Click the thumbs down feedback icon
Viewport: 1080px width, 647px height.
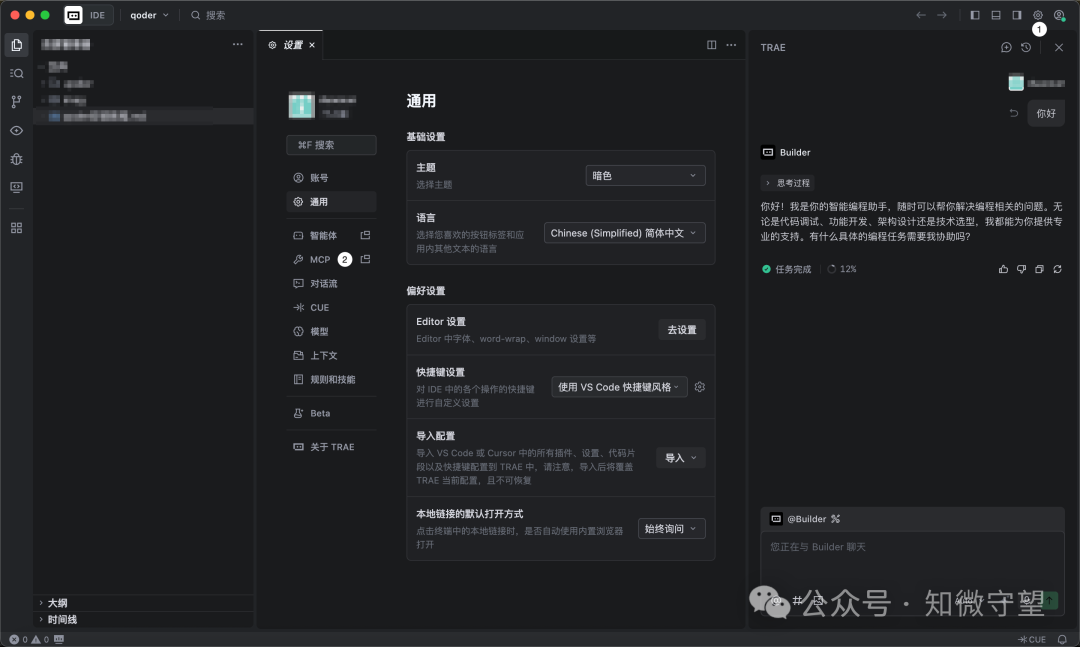point(1021,269)
